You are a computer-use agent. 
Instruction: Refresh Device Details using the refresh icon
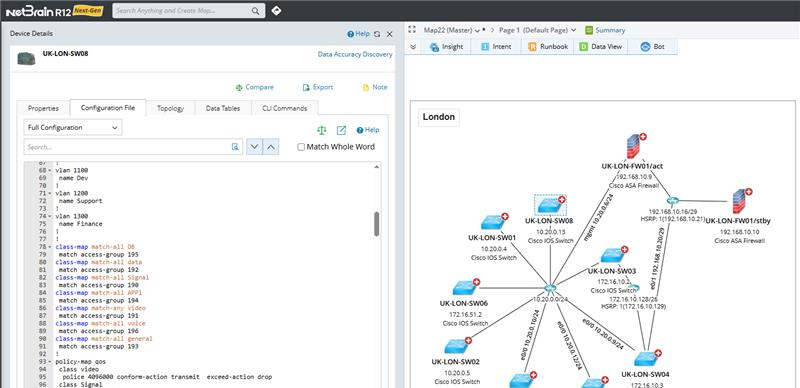point(377,34)
